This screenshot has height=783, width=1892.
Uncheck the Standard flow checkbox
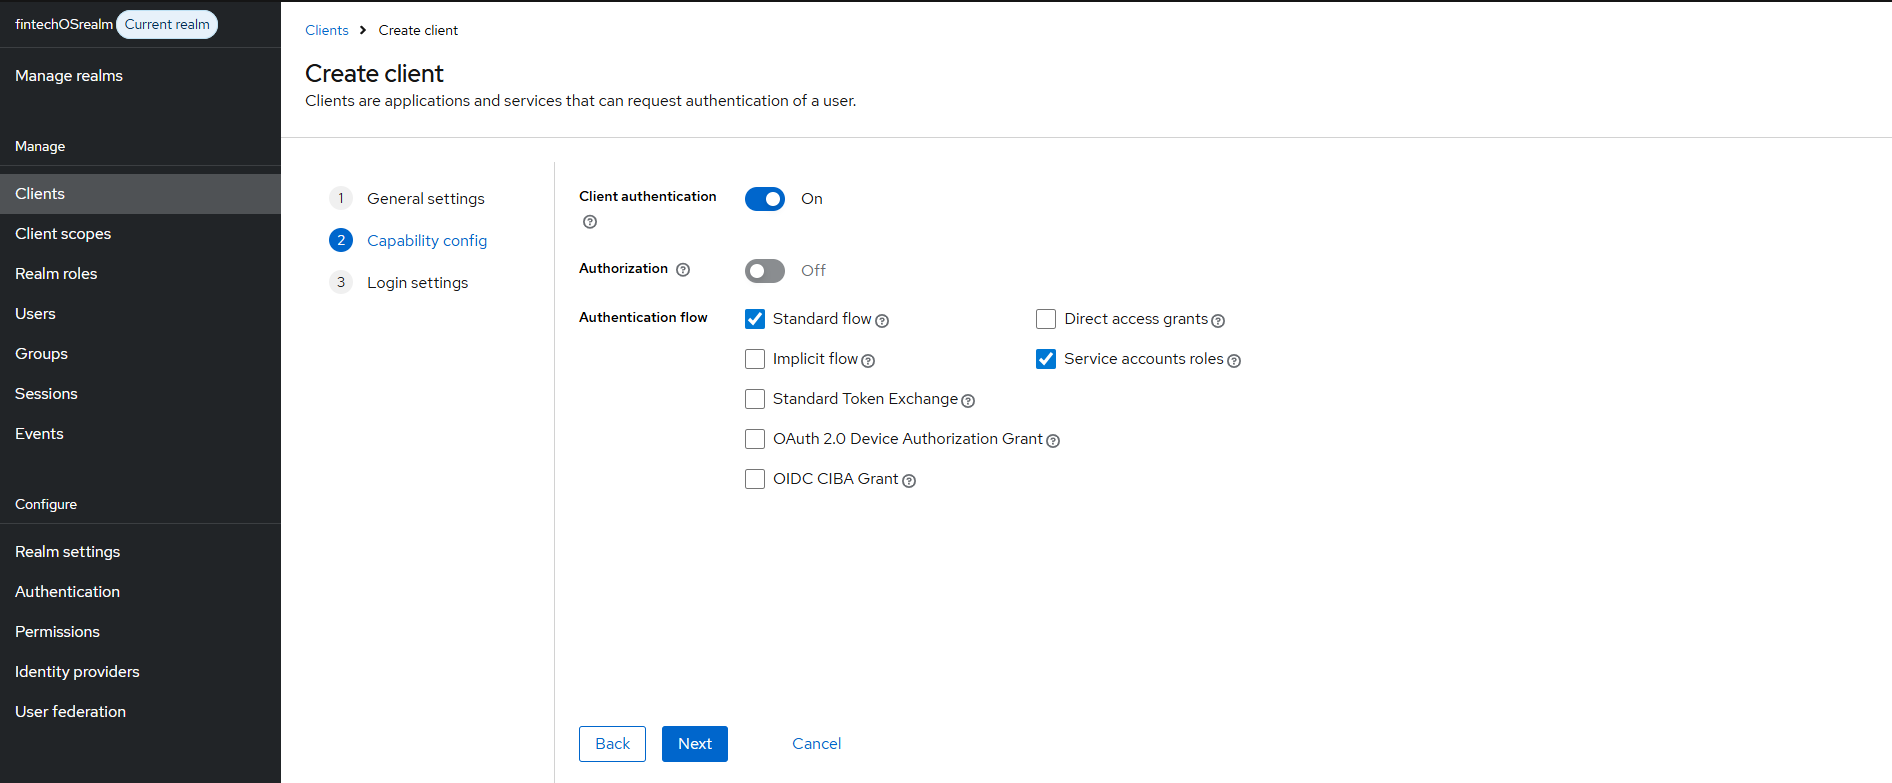(755, 319)
